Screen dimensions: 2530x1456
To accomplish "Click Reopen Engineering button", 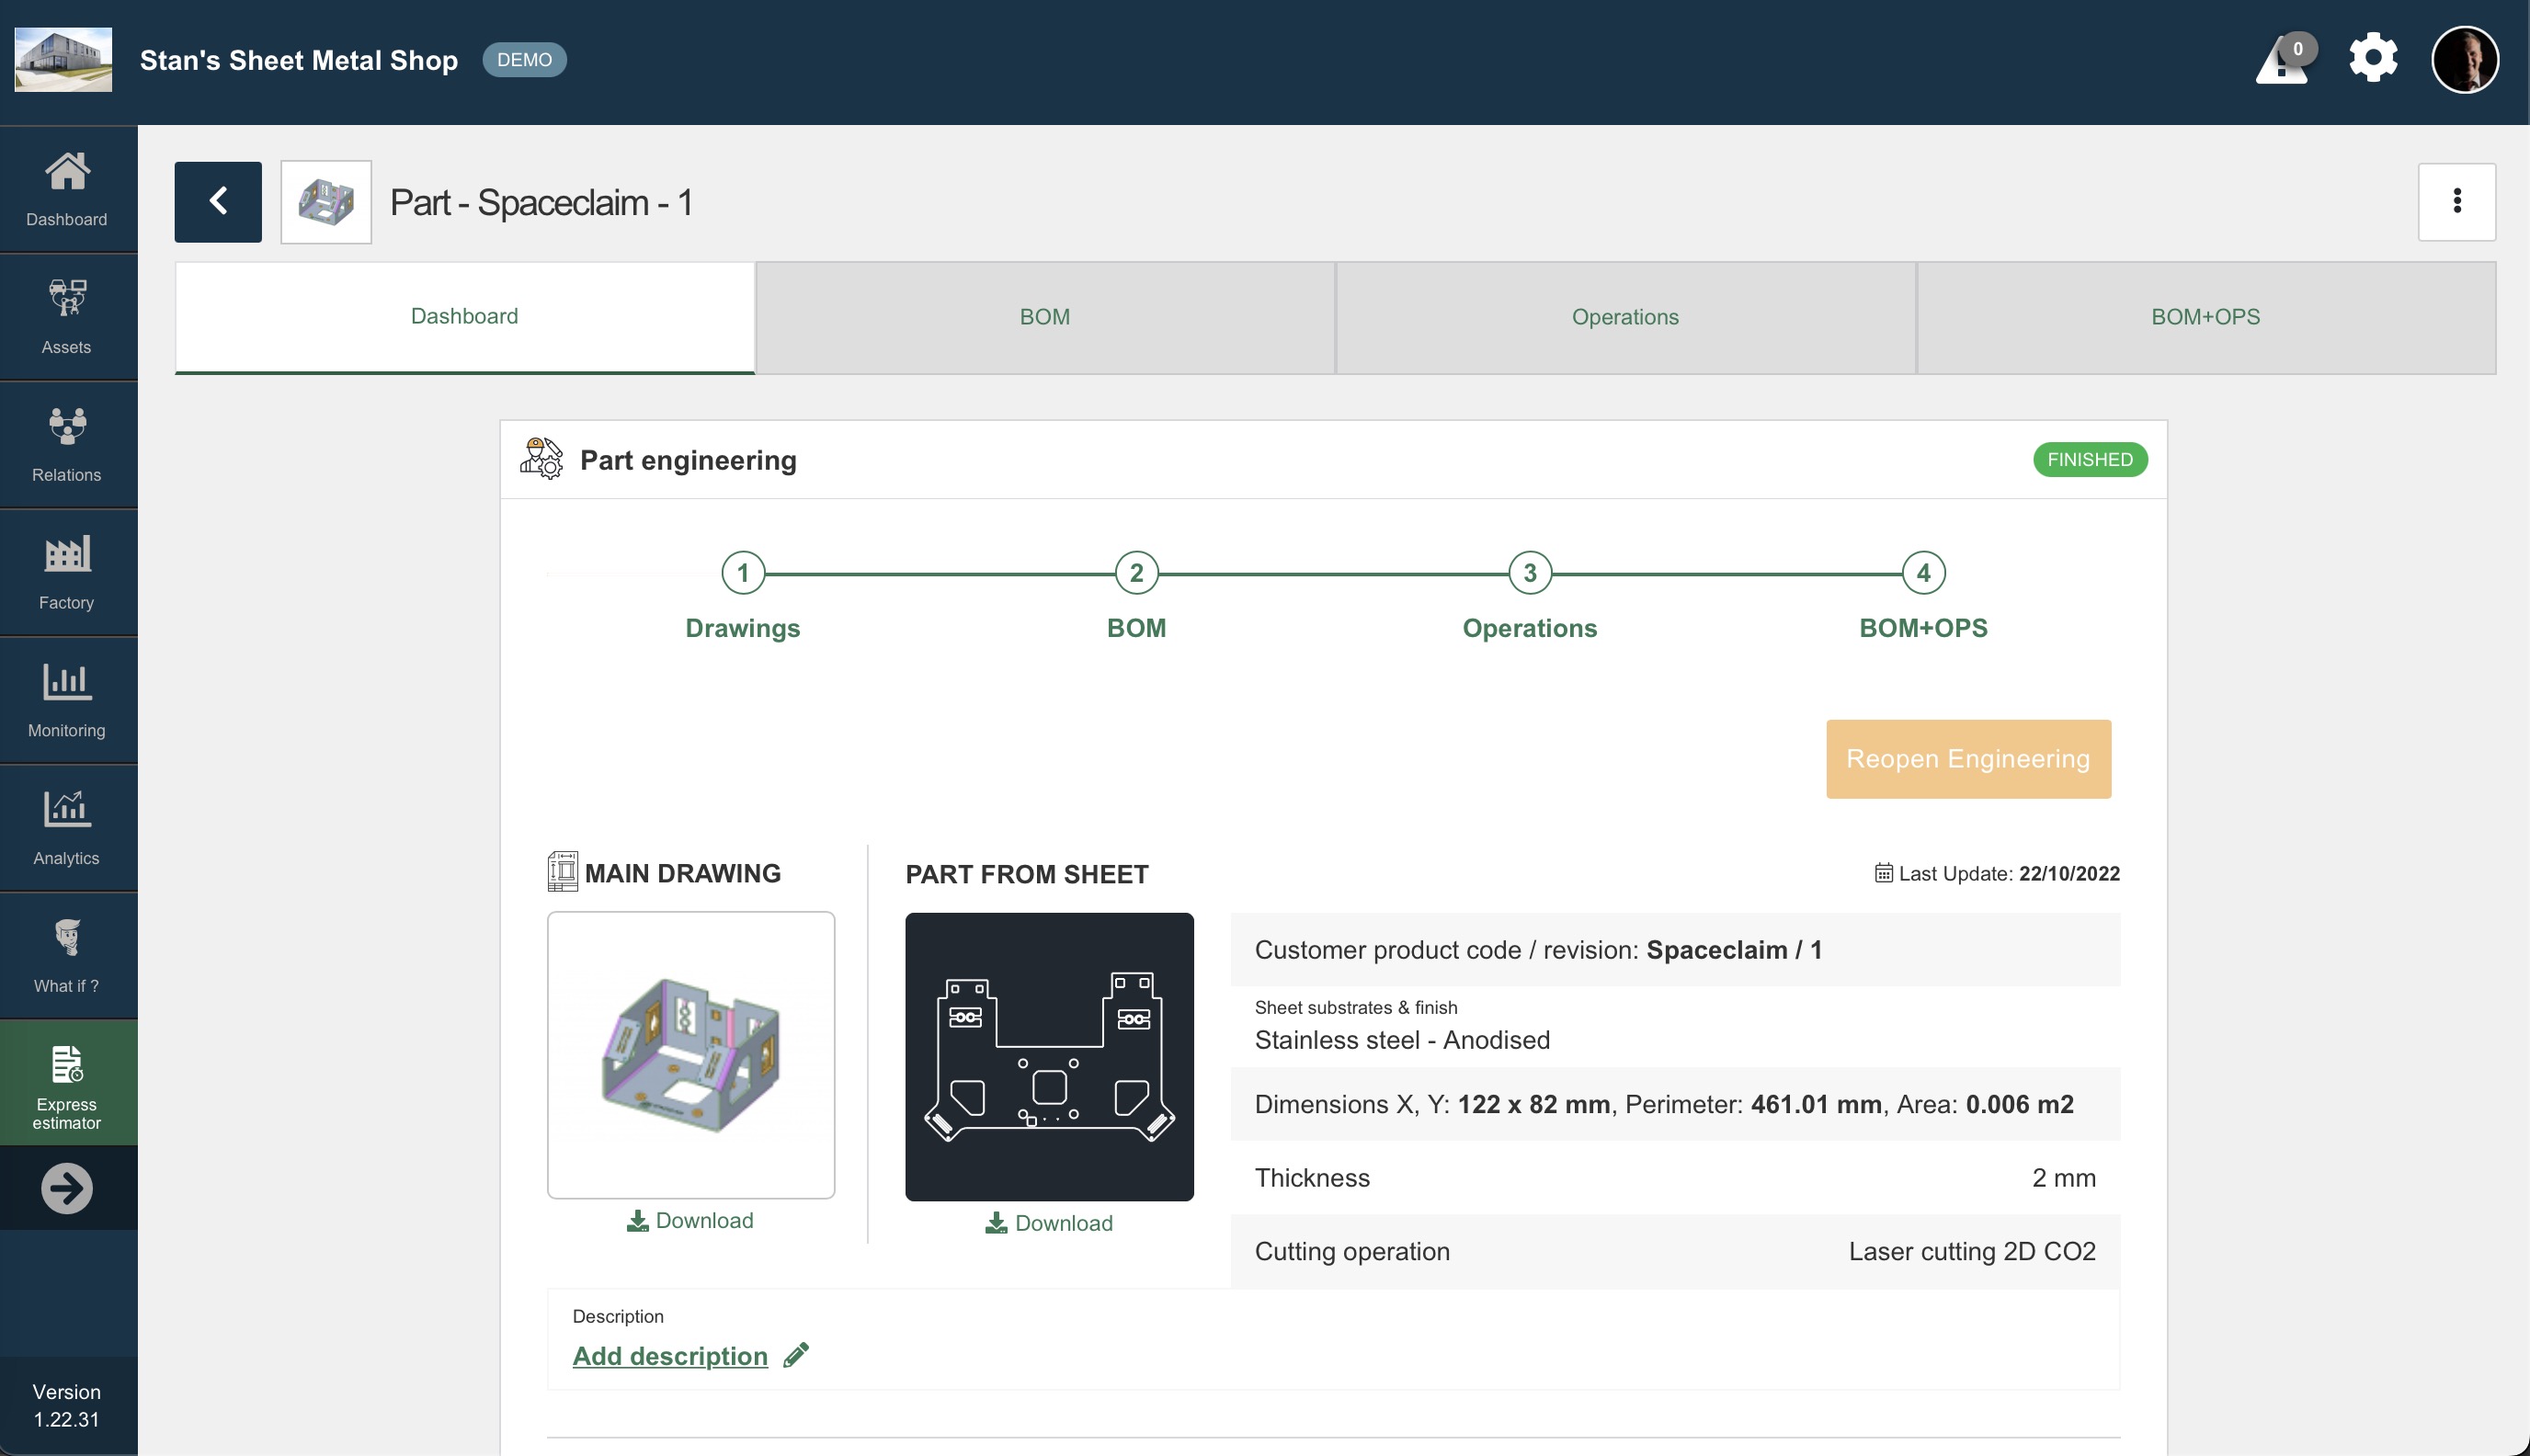I will [x=1967, y=757].
